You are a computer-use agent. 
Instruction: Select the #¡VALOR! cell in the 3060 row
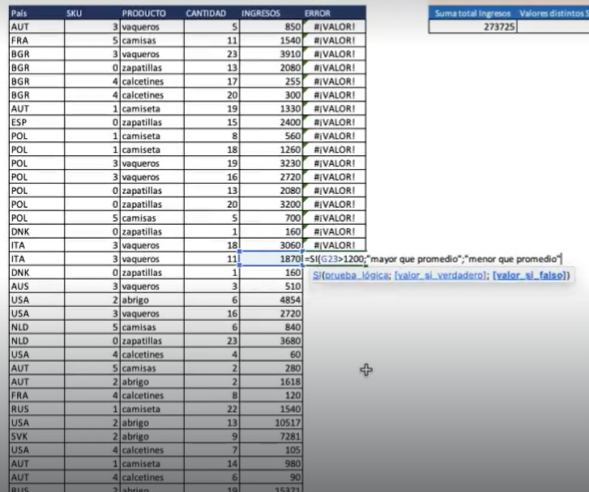334,245
